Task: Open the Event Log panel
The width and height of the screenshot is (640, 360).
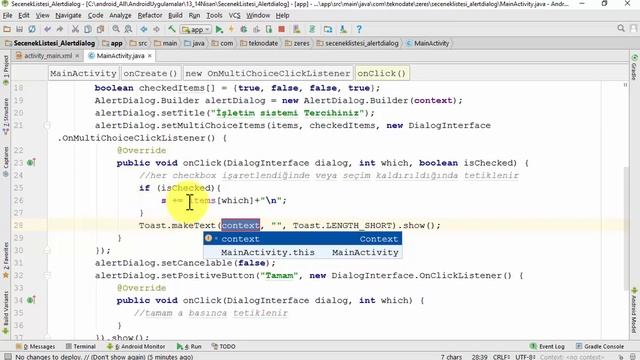Action: click(x=547, y=347)
